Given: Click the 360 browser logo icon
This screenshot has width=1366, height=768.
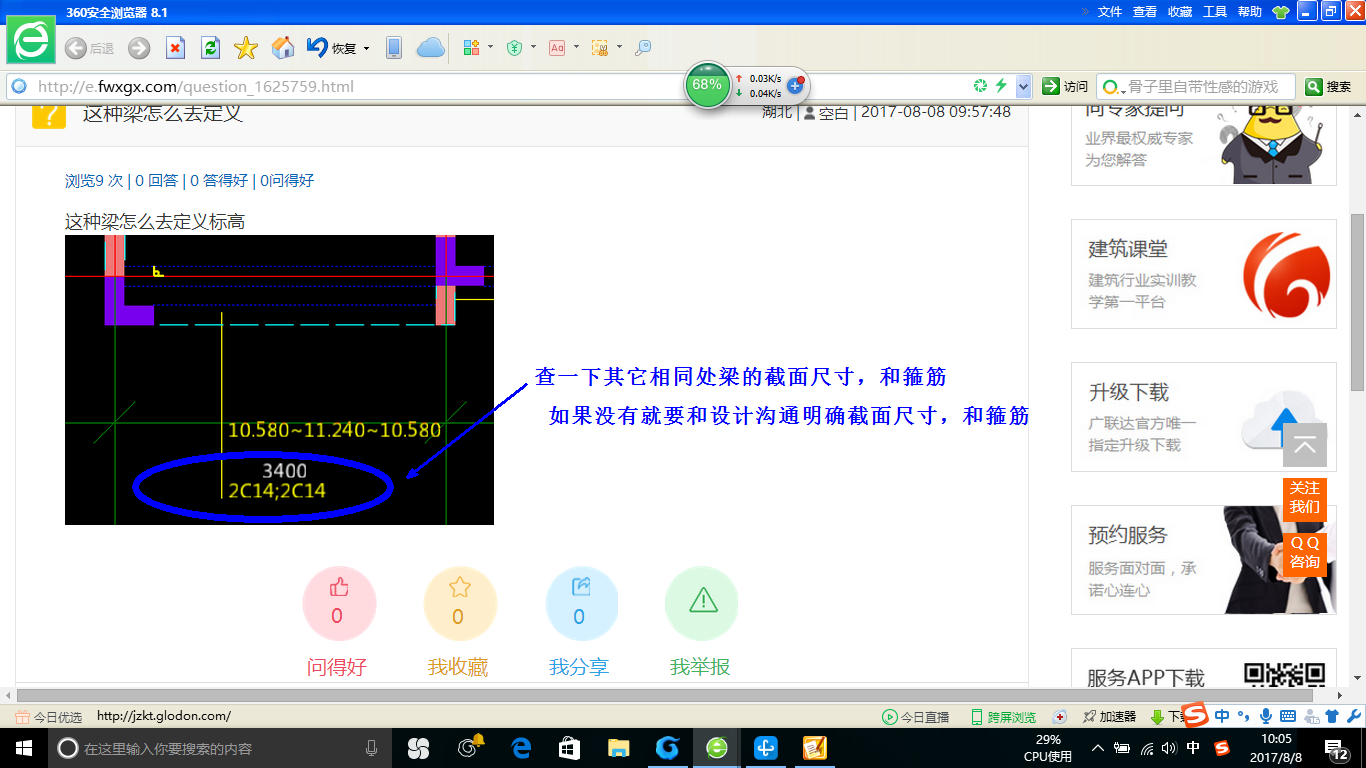Looking at the screenshot, I should click(x=31, y=42).
